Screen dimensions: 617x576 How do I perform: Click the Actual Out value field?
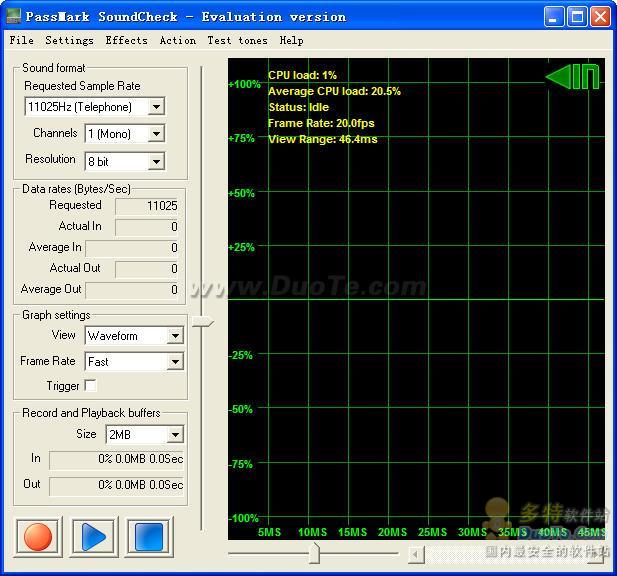[x=147, y=269]
